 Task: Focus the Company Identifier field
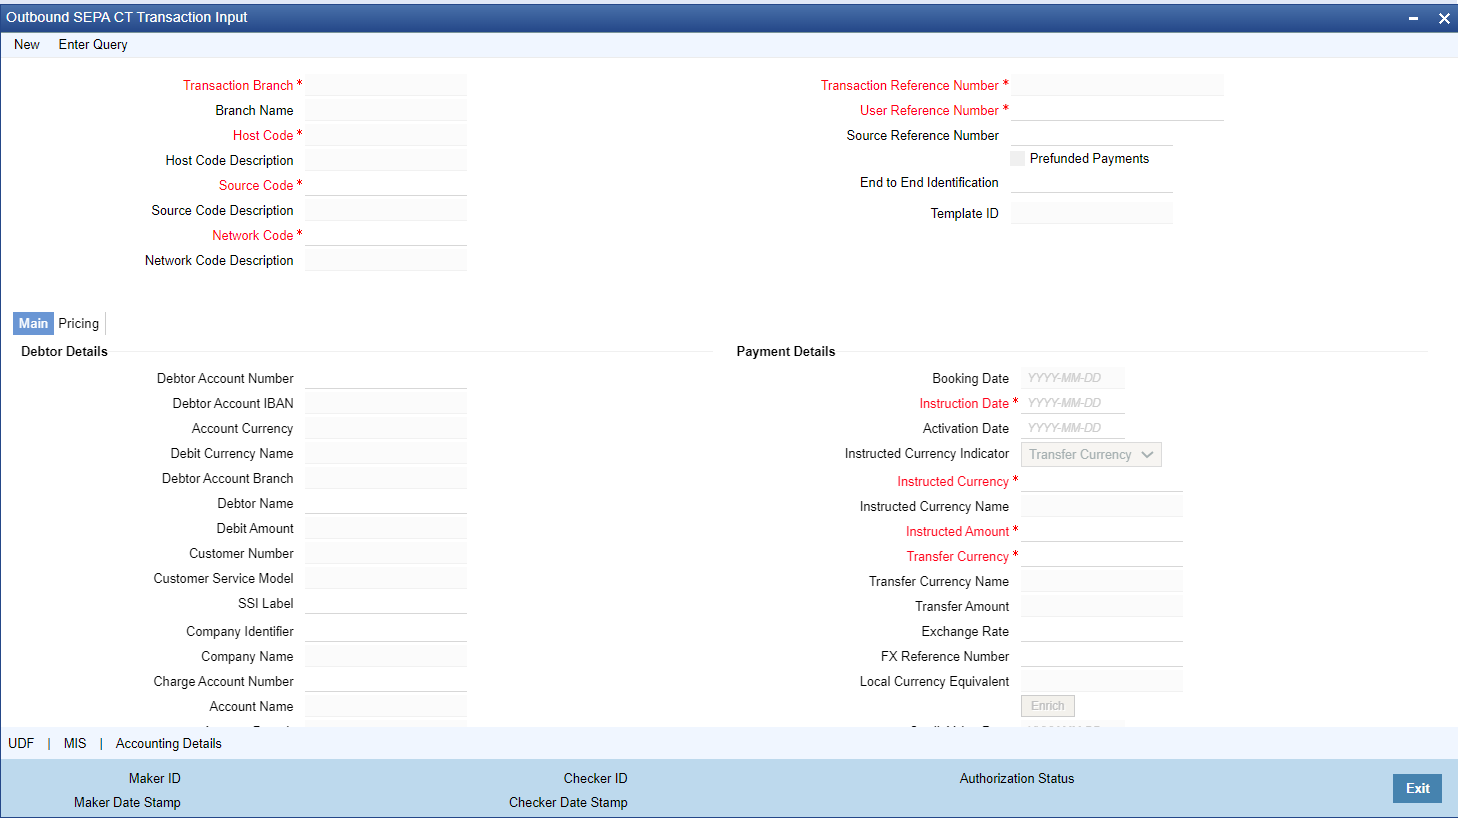click(x=386, y=631)
